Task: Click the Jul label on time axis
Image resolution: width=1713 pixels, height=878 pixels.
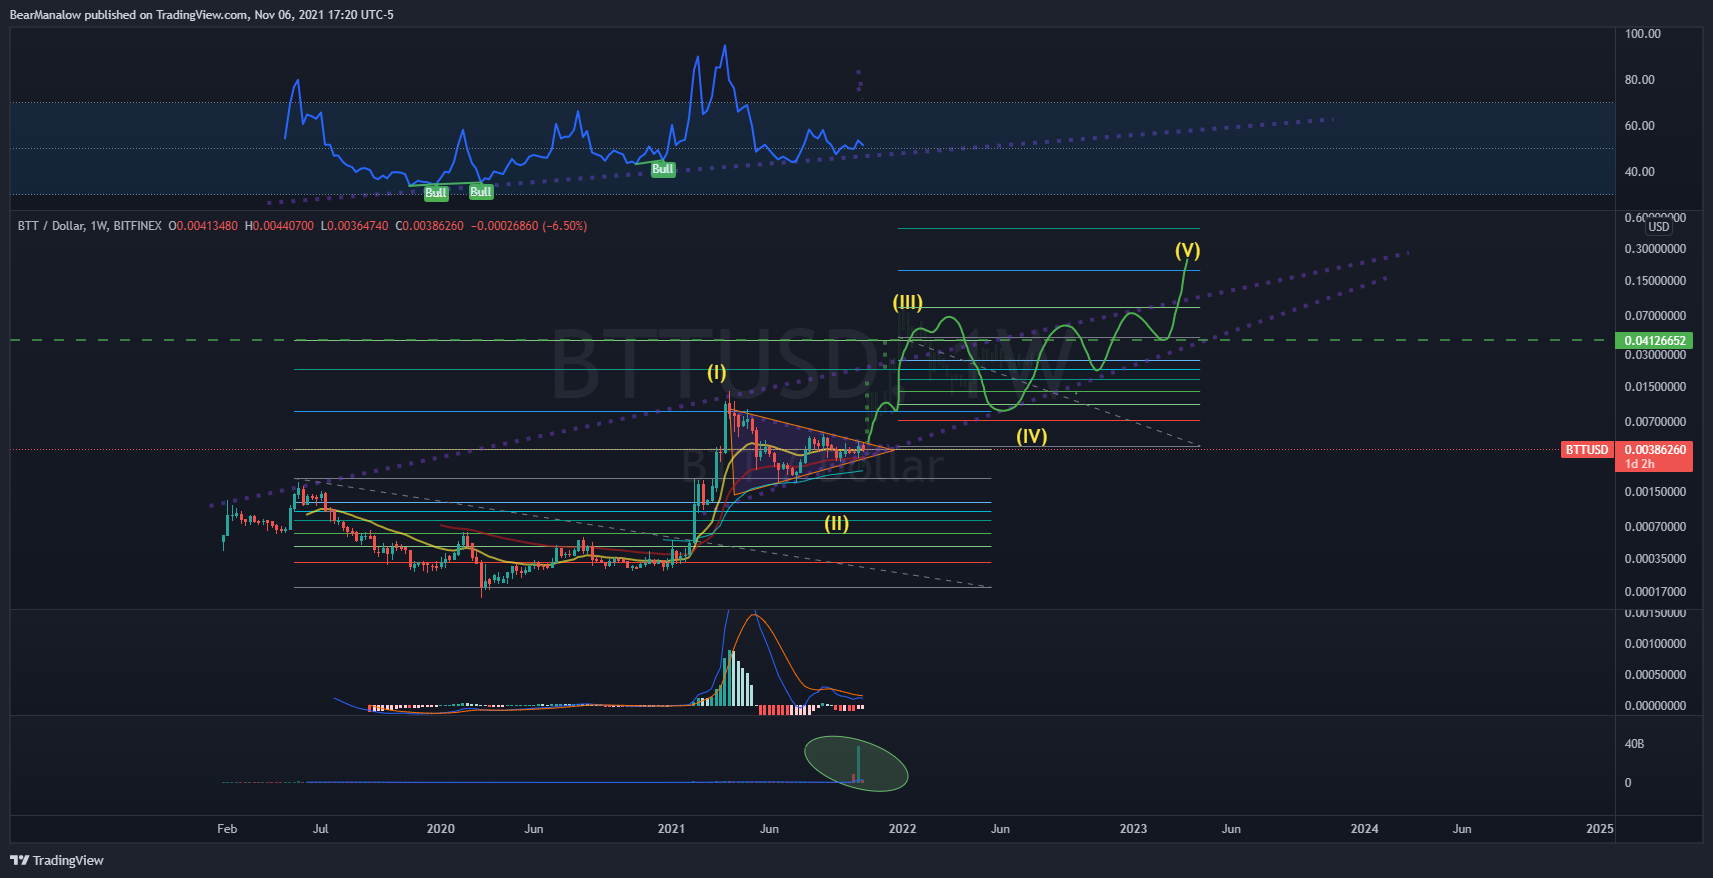Action: (x=321, y=829)
